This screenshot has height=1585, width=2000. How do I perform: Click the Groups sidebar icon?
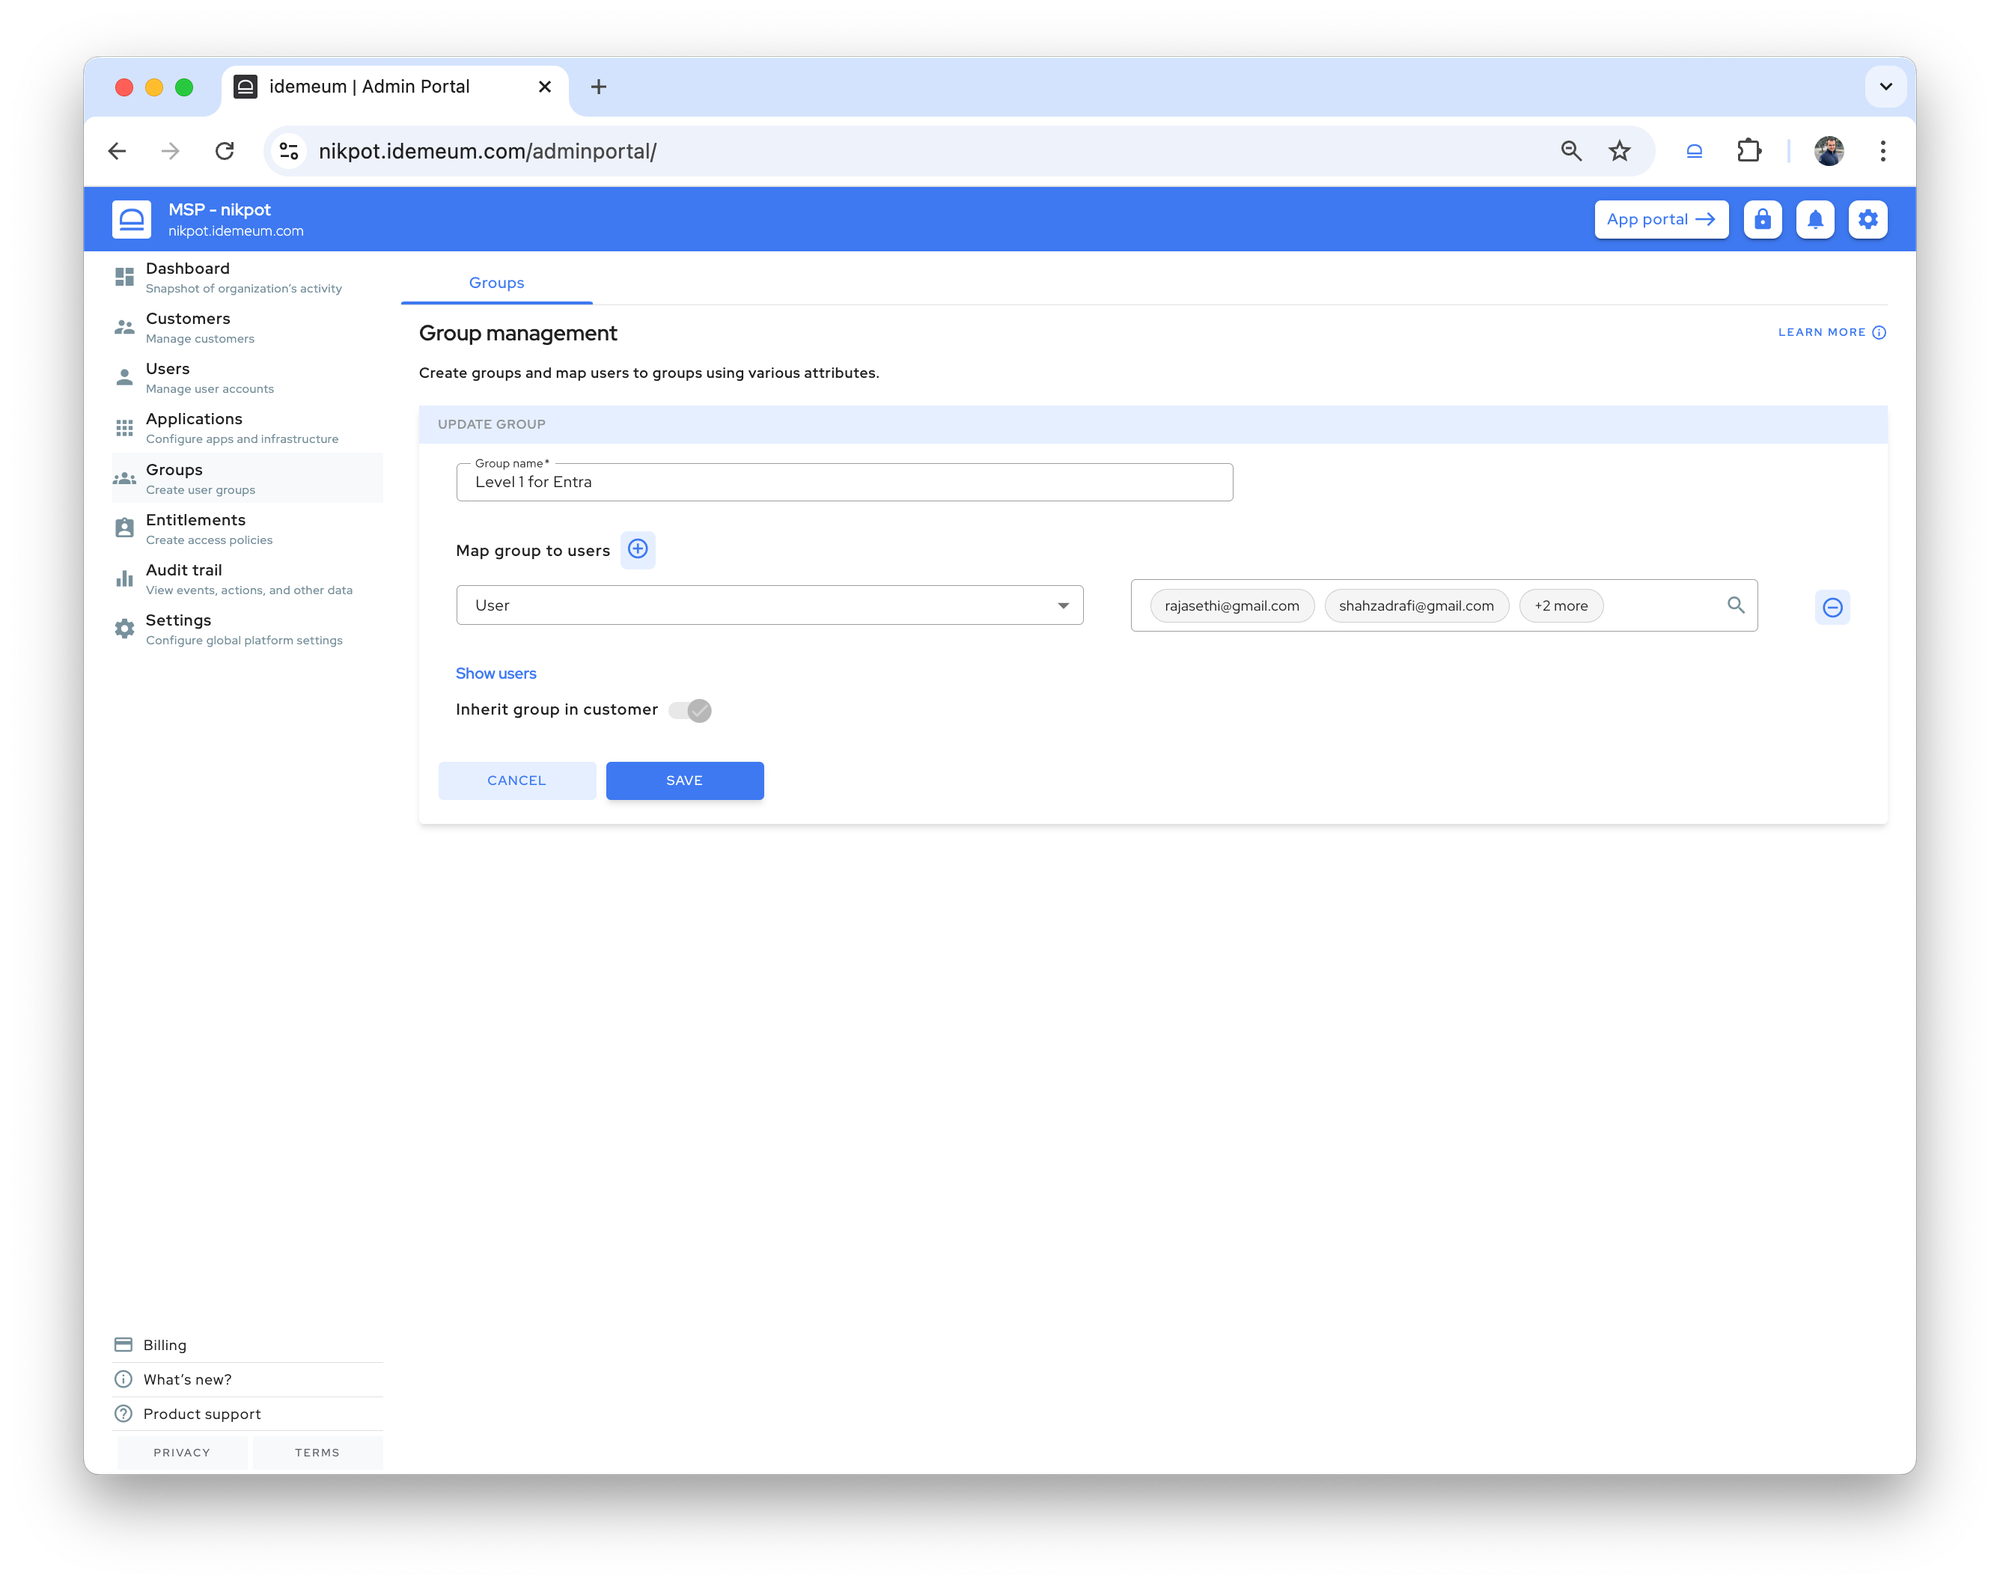coord(124,479)
